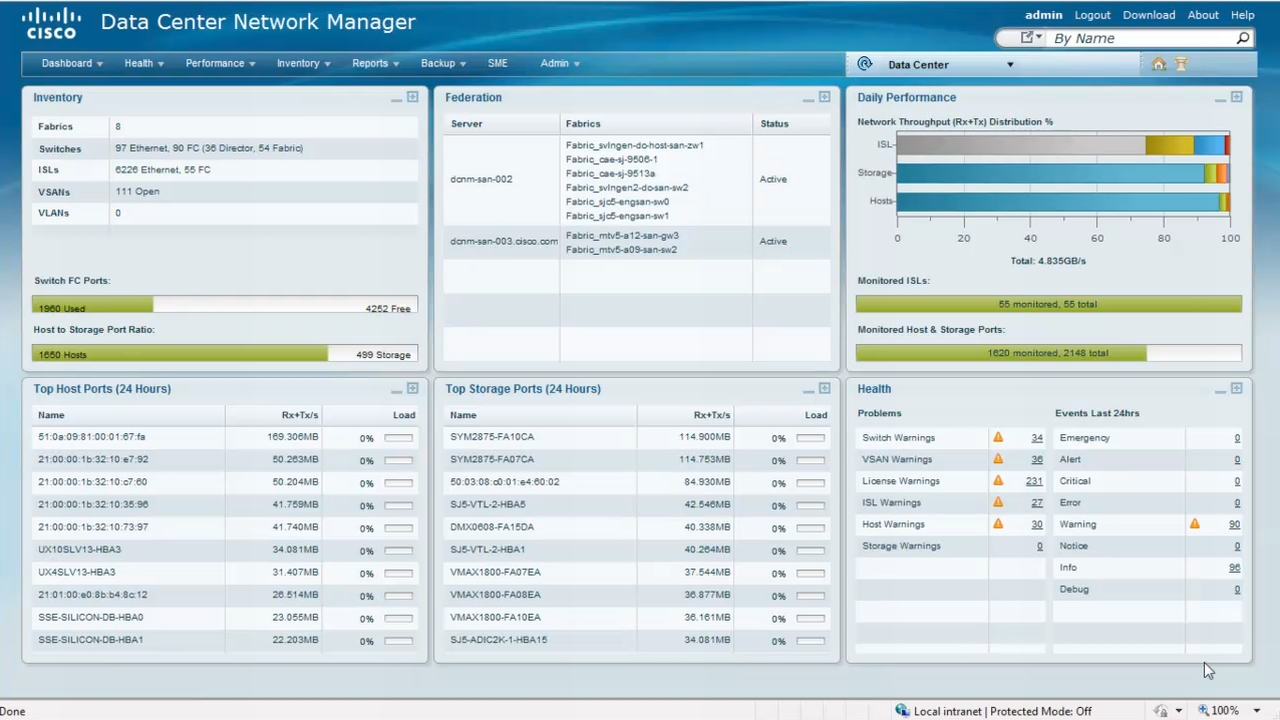Click the Cisco logo
Viewport: 1280px width, 720px height.
click(x=51, y=23)
